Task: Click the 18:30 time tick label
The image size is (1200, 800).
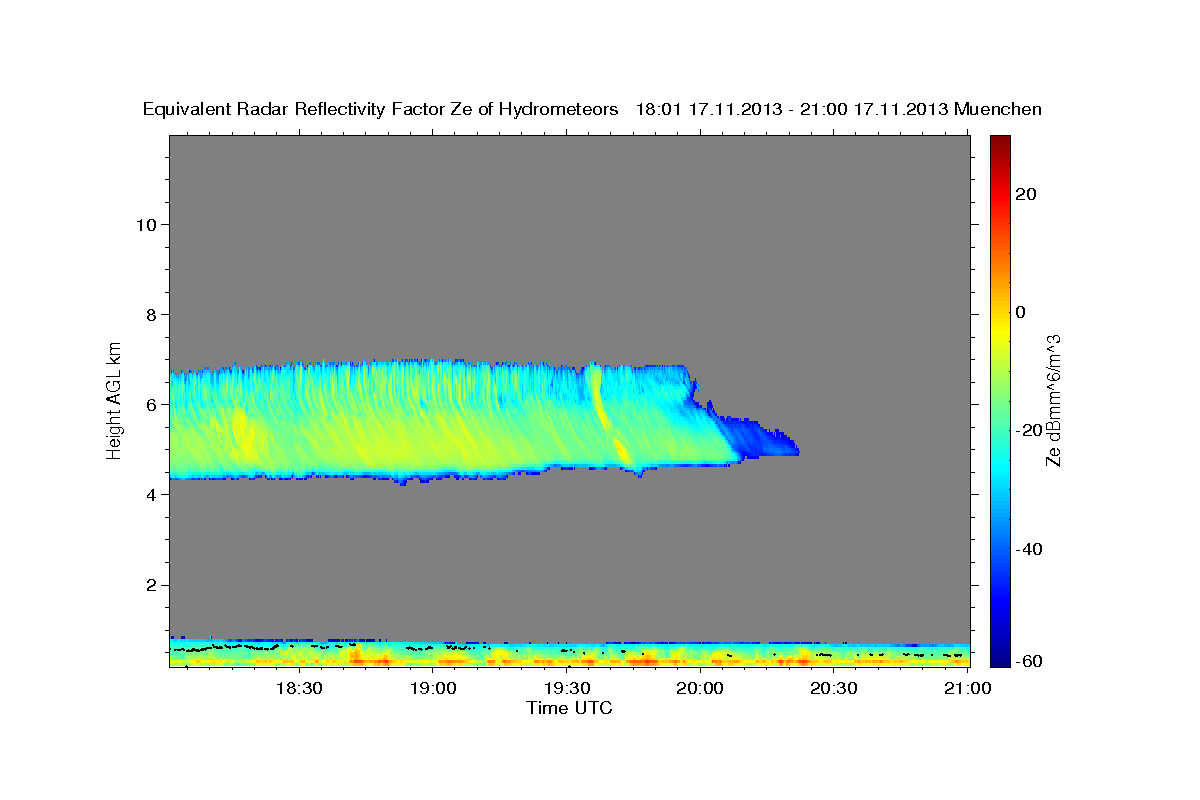Action: tap(301, 688)
